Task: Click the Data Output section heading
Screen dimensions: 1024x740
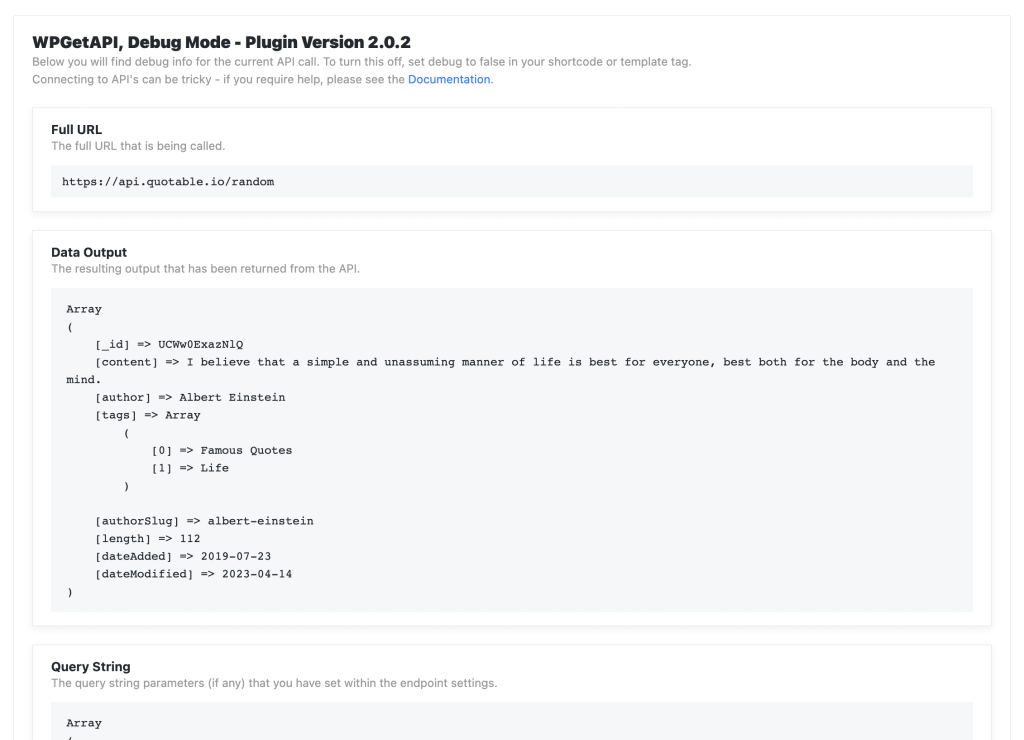Action: (x=89, y=253)
